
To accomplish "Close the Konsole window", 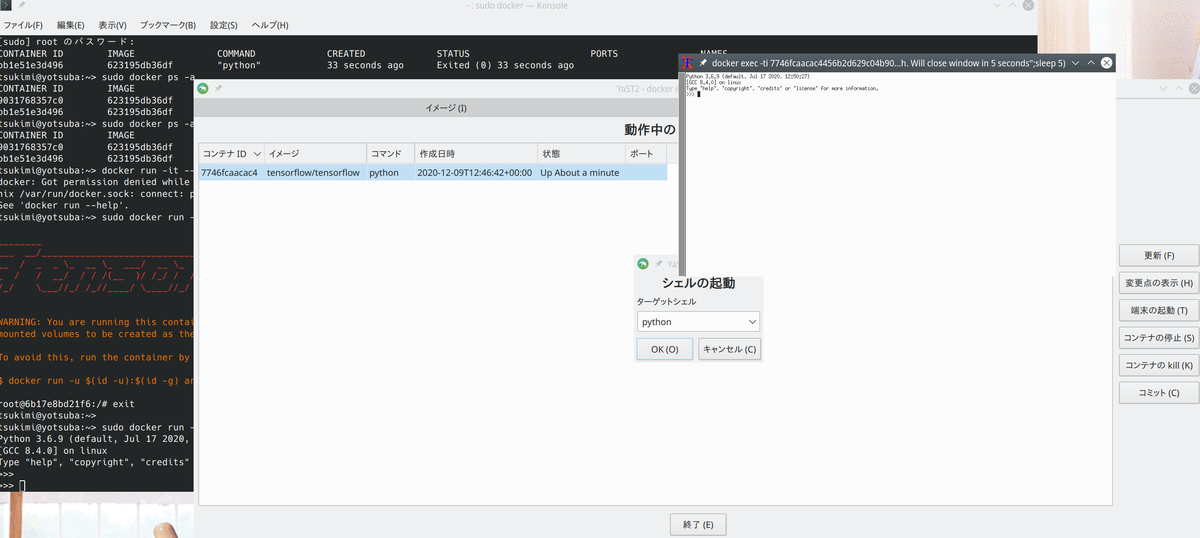I will click(1028, 7).
